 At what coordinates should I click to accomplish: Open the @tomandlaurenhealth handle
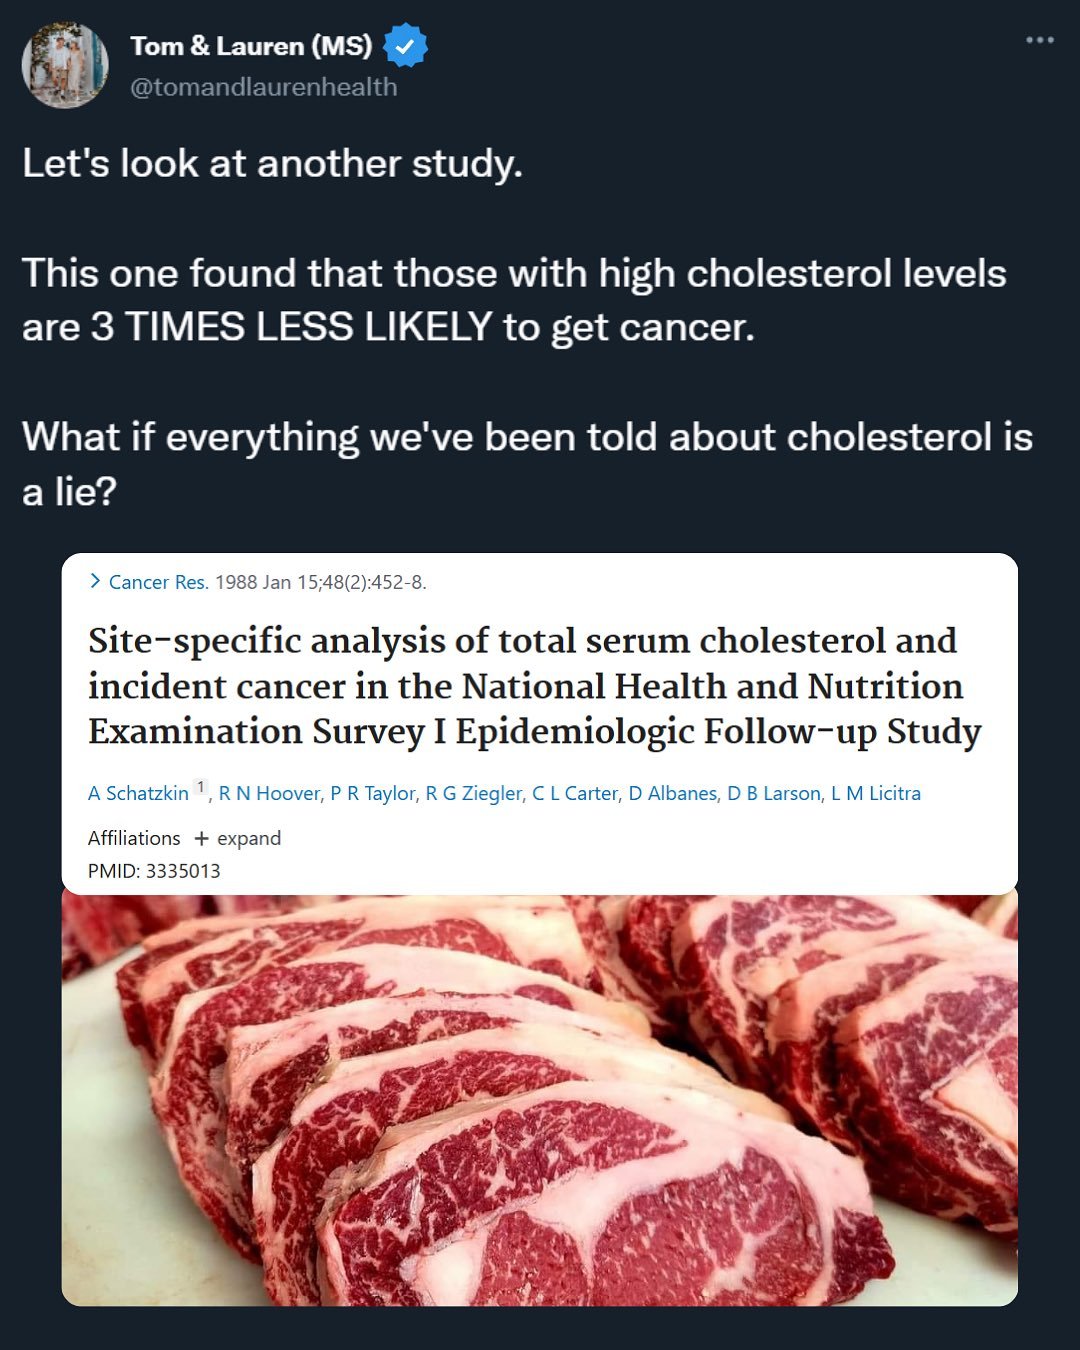tap(264, 87)
